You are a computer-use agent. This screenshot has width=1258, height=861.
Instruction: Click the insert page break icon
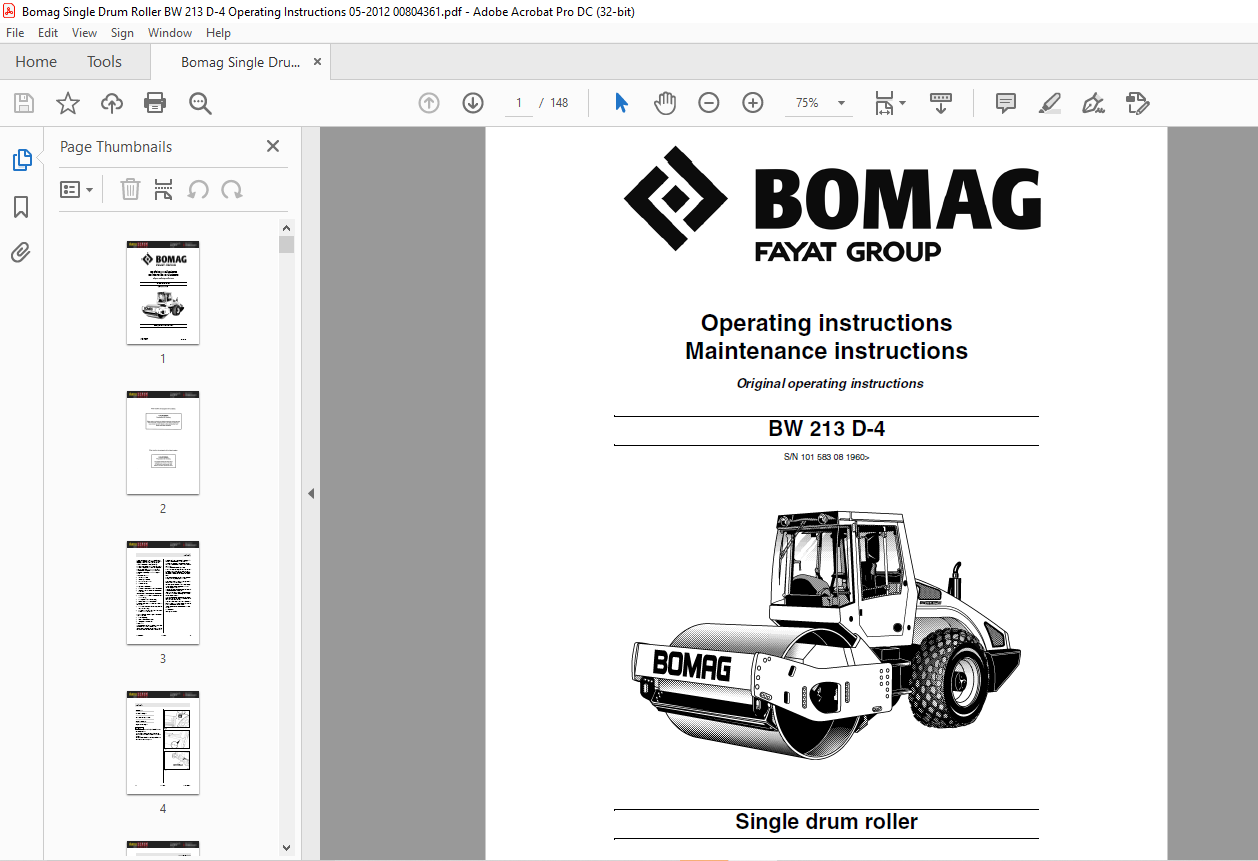click(164, 189)
